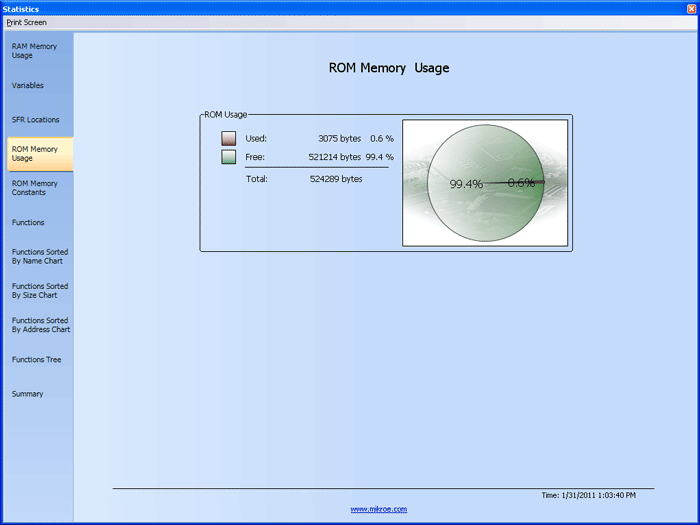This screenshot has width=700, height=525.
Task: Click the green Free color swatch
Action: [x=229, y=157]
